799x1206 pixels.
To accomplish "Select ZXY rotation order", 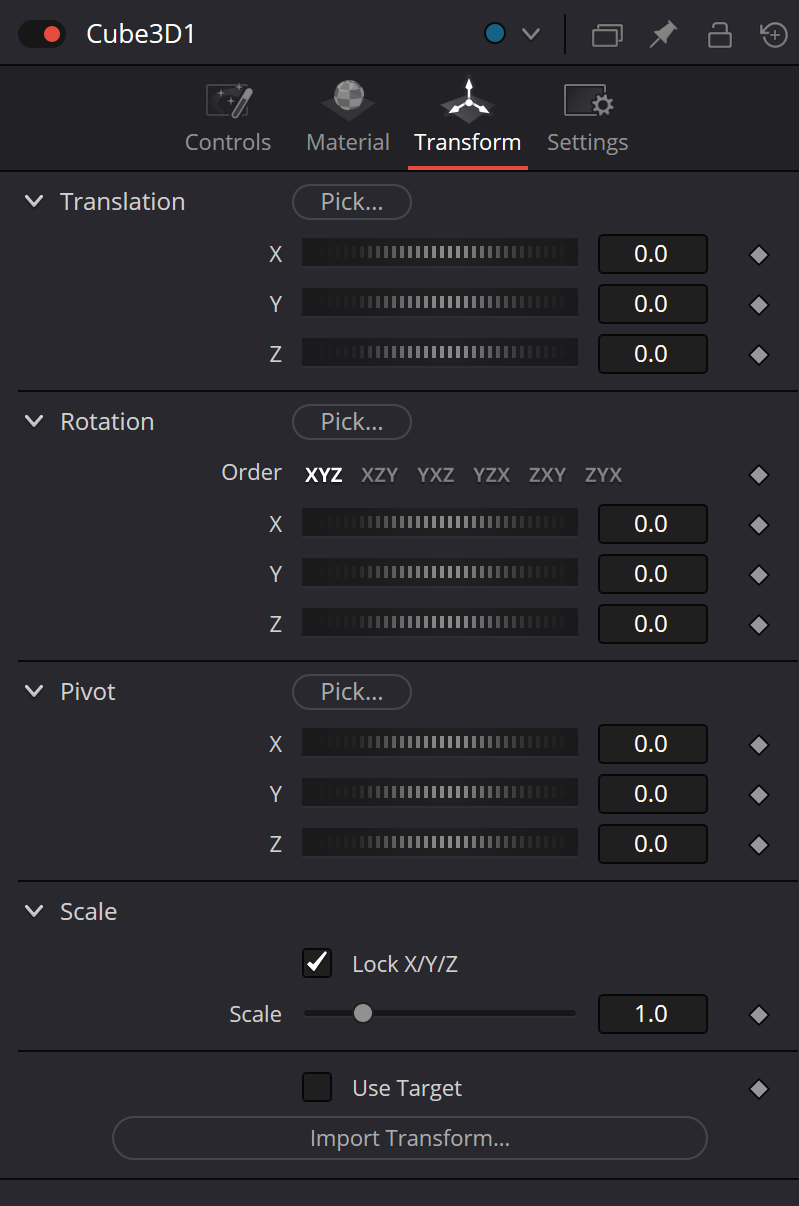I will coord(548,475).
